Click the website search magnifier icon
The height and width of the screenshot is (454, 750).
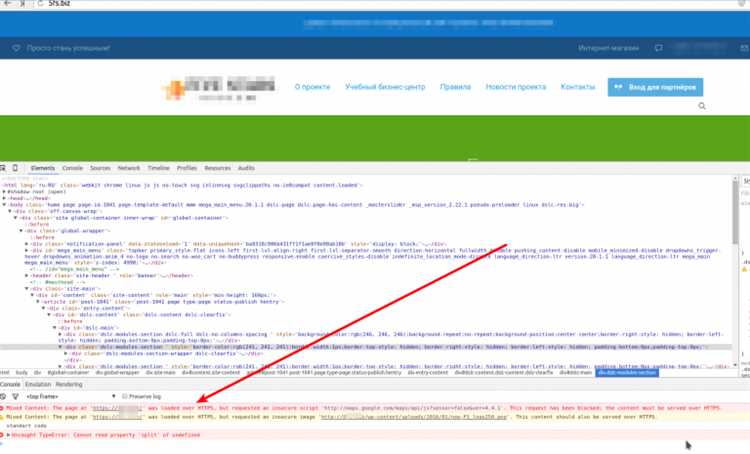coord(702,106)
